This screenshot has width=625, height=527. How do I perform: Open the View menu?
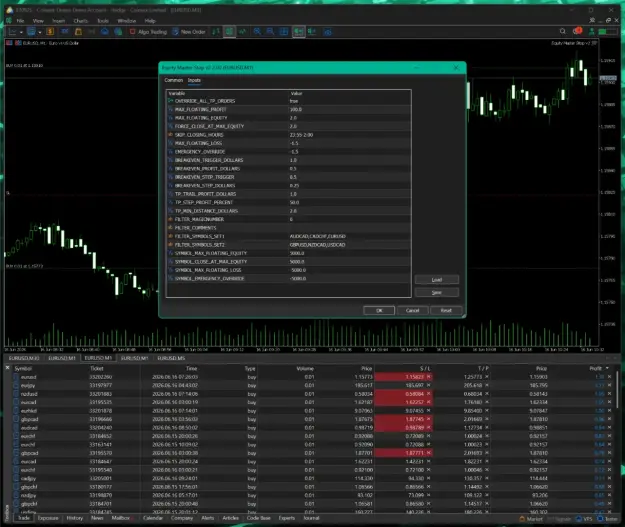[x=38, y=21]
